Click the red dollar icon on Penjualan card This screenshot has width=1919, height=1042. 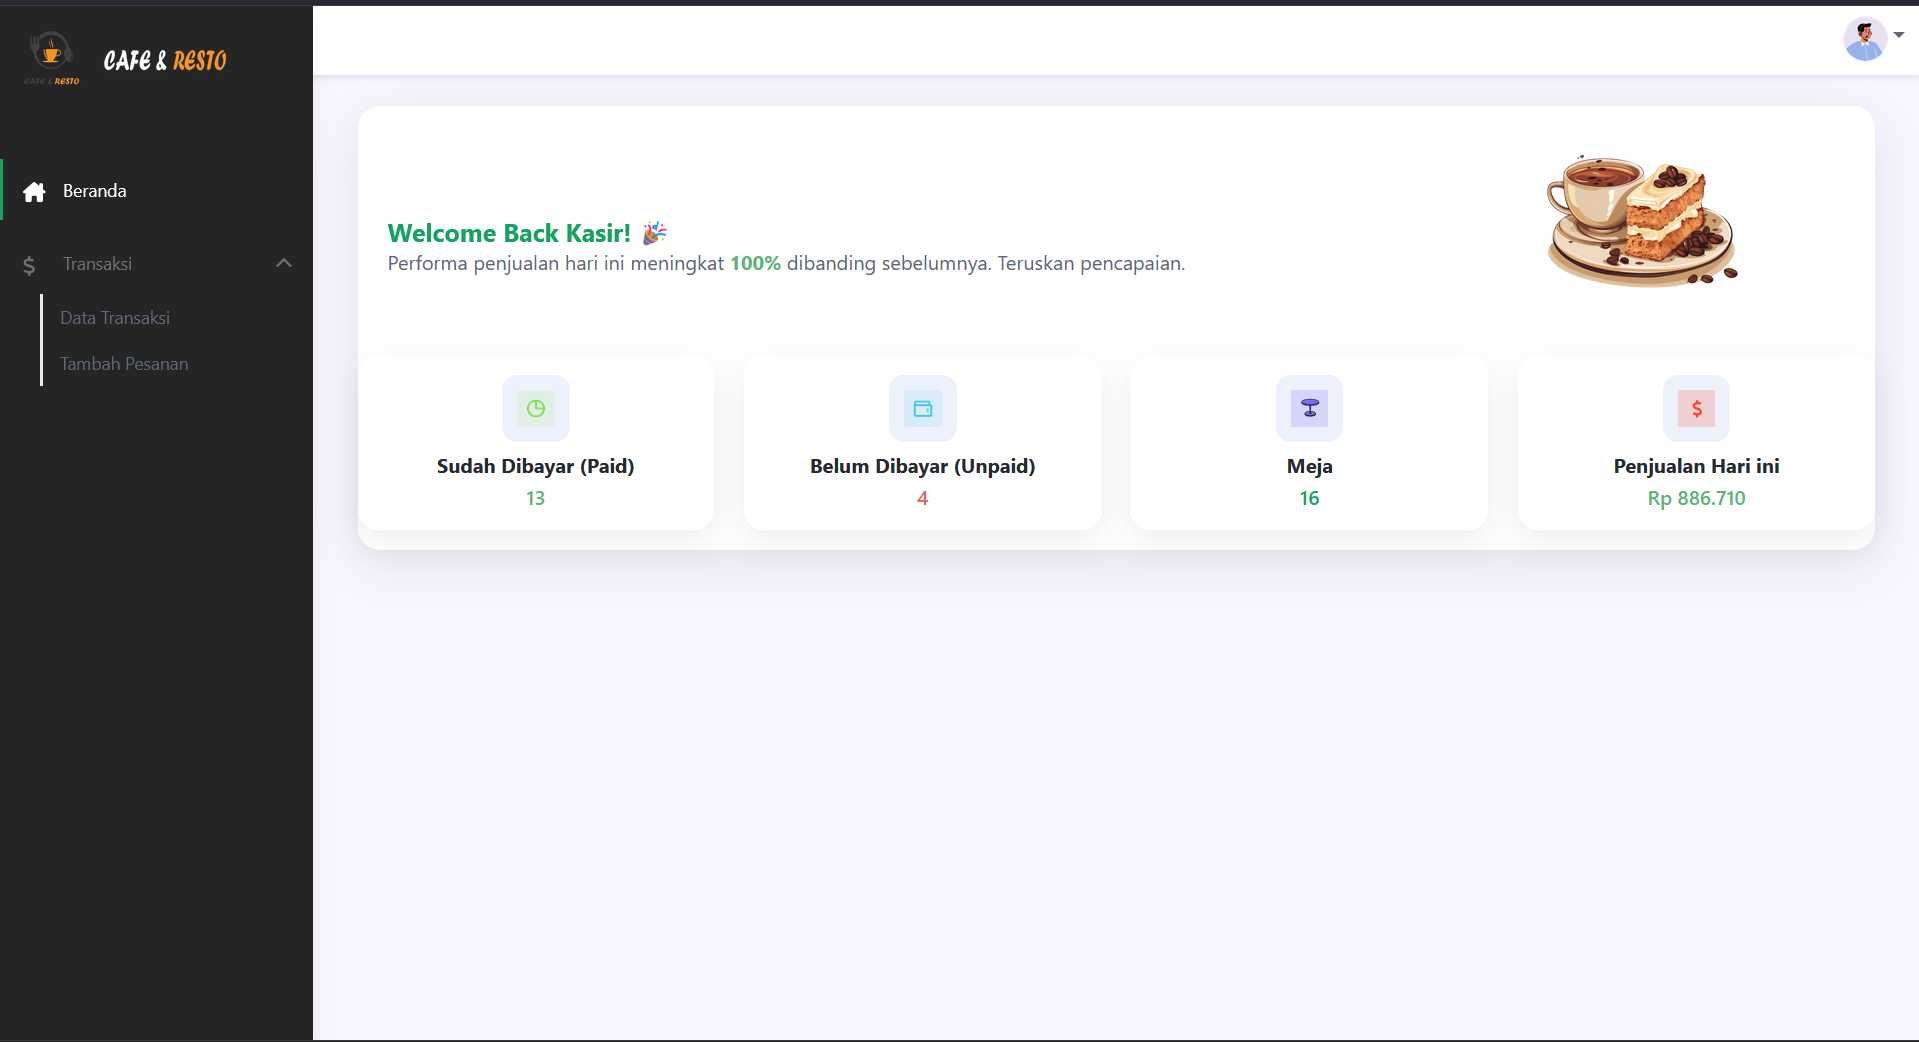click(x=1697, y=408)
